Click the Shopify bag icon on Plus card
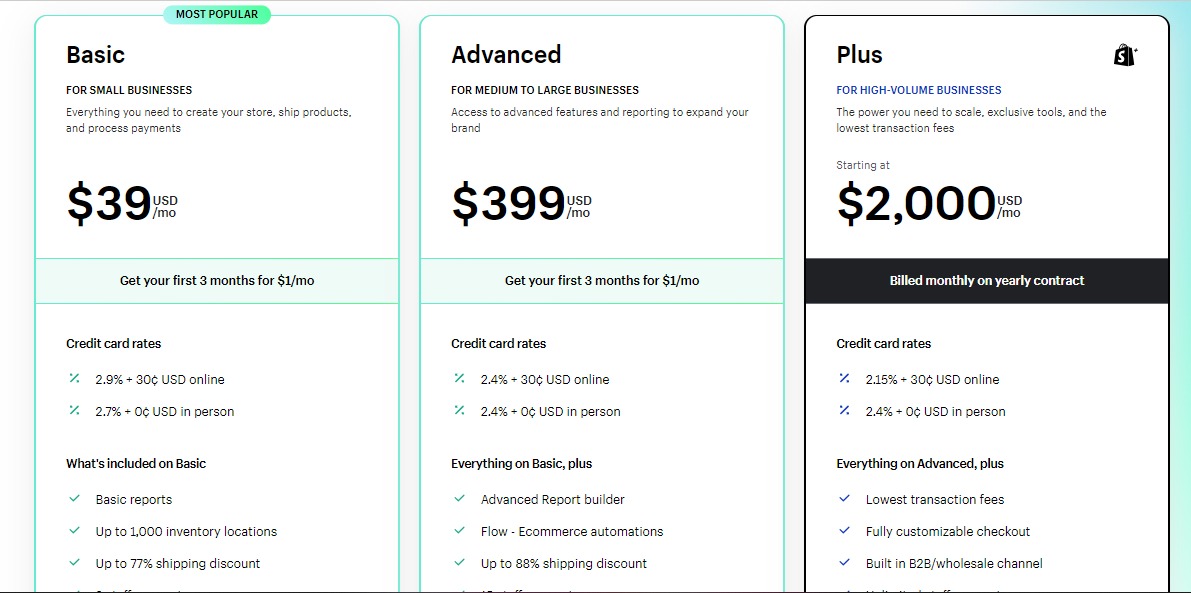The image size is (1191, 593). [1123, 55]
